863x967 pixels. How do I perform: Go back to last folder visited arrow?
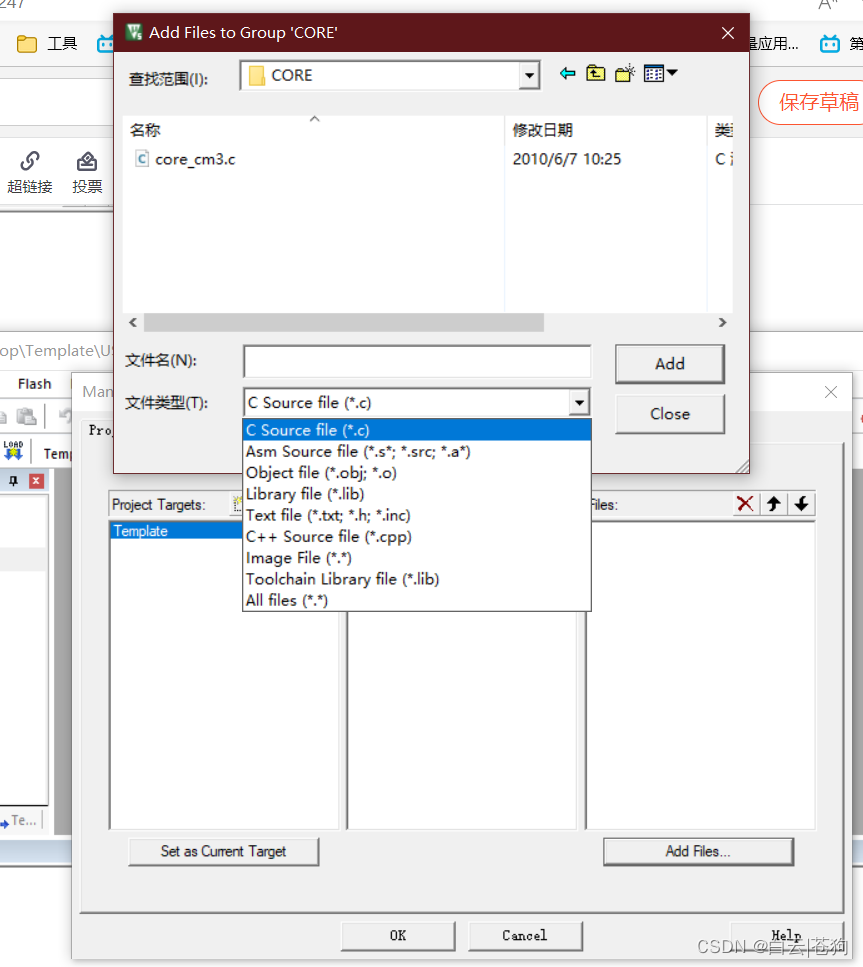[x=568, y=74]
